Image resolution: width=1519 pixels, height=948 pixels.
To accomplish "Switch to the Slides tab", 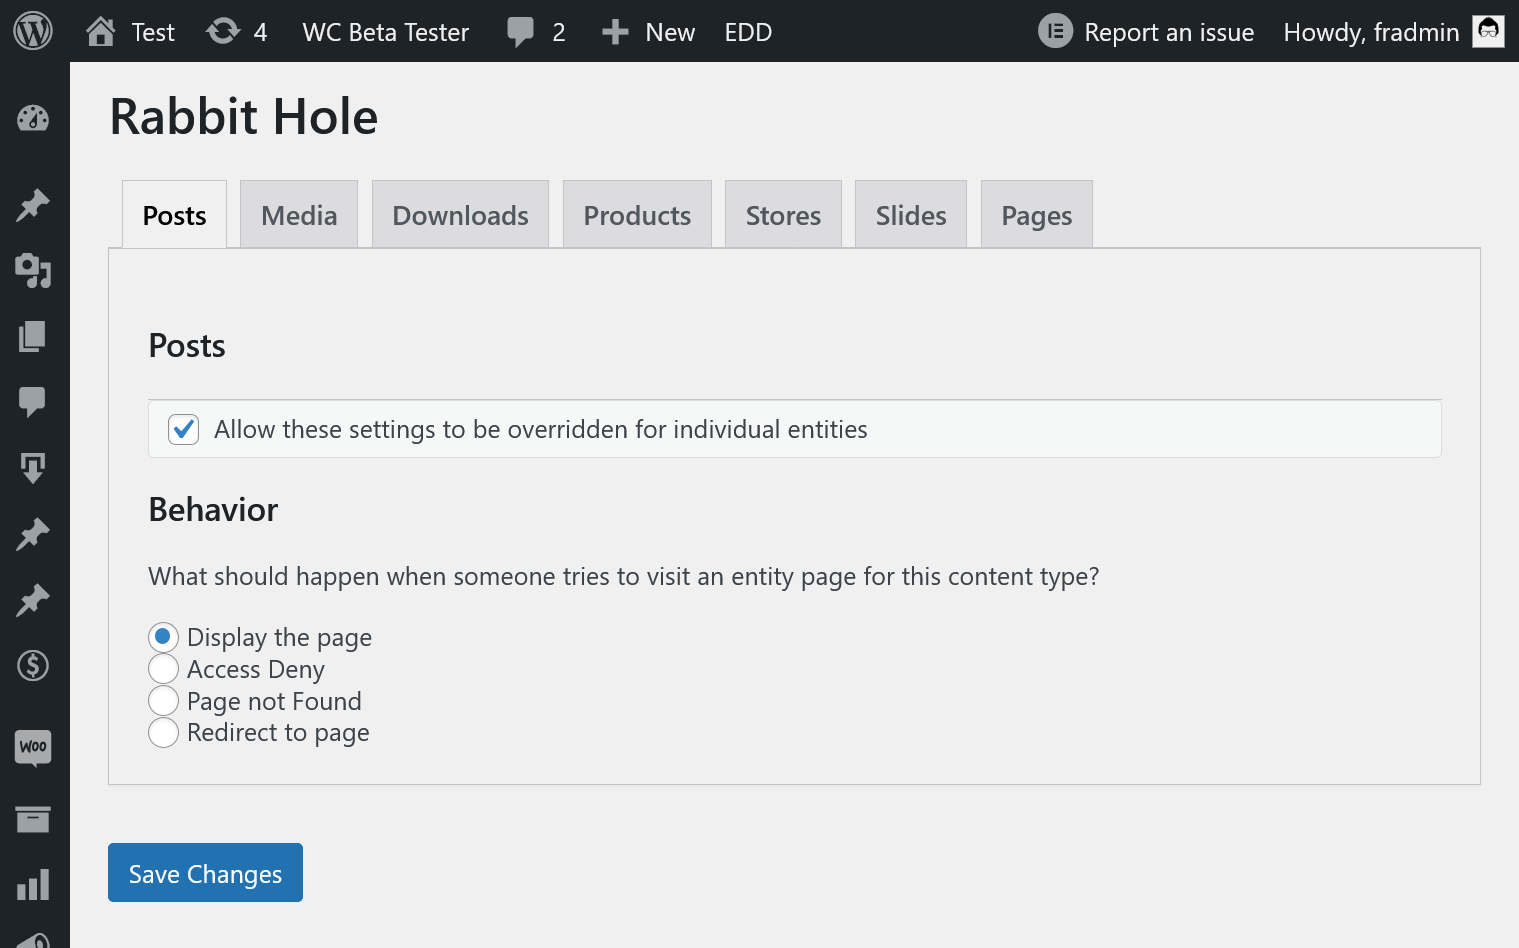I will (911, 215).
